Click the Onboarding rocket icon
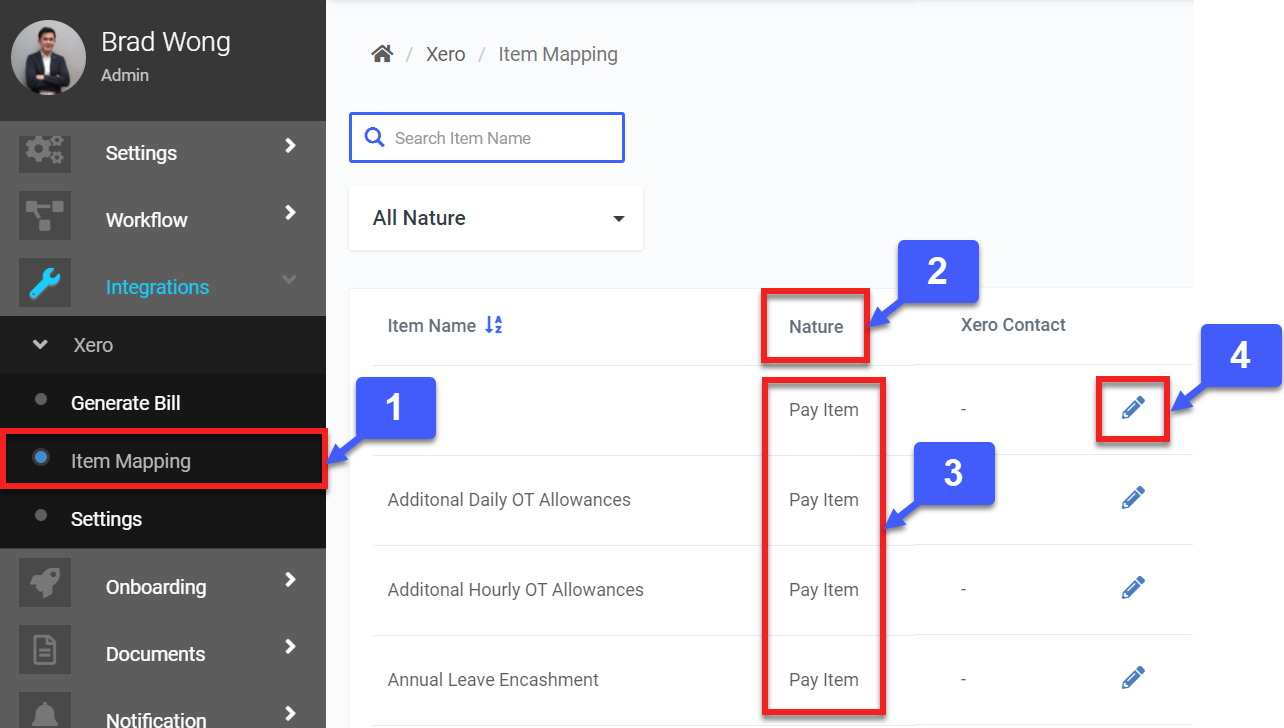1284x728 pixels. 45,585
